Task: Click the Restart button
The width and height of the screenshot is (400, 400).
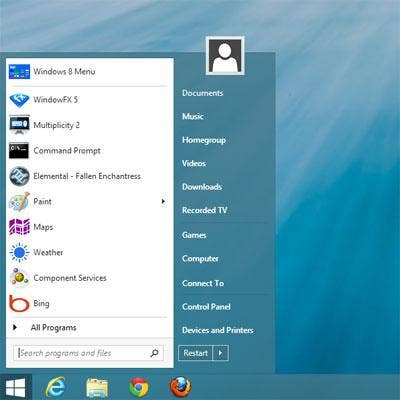Action: click(196, 353)
